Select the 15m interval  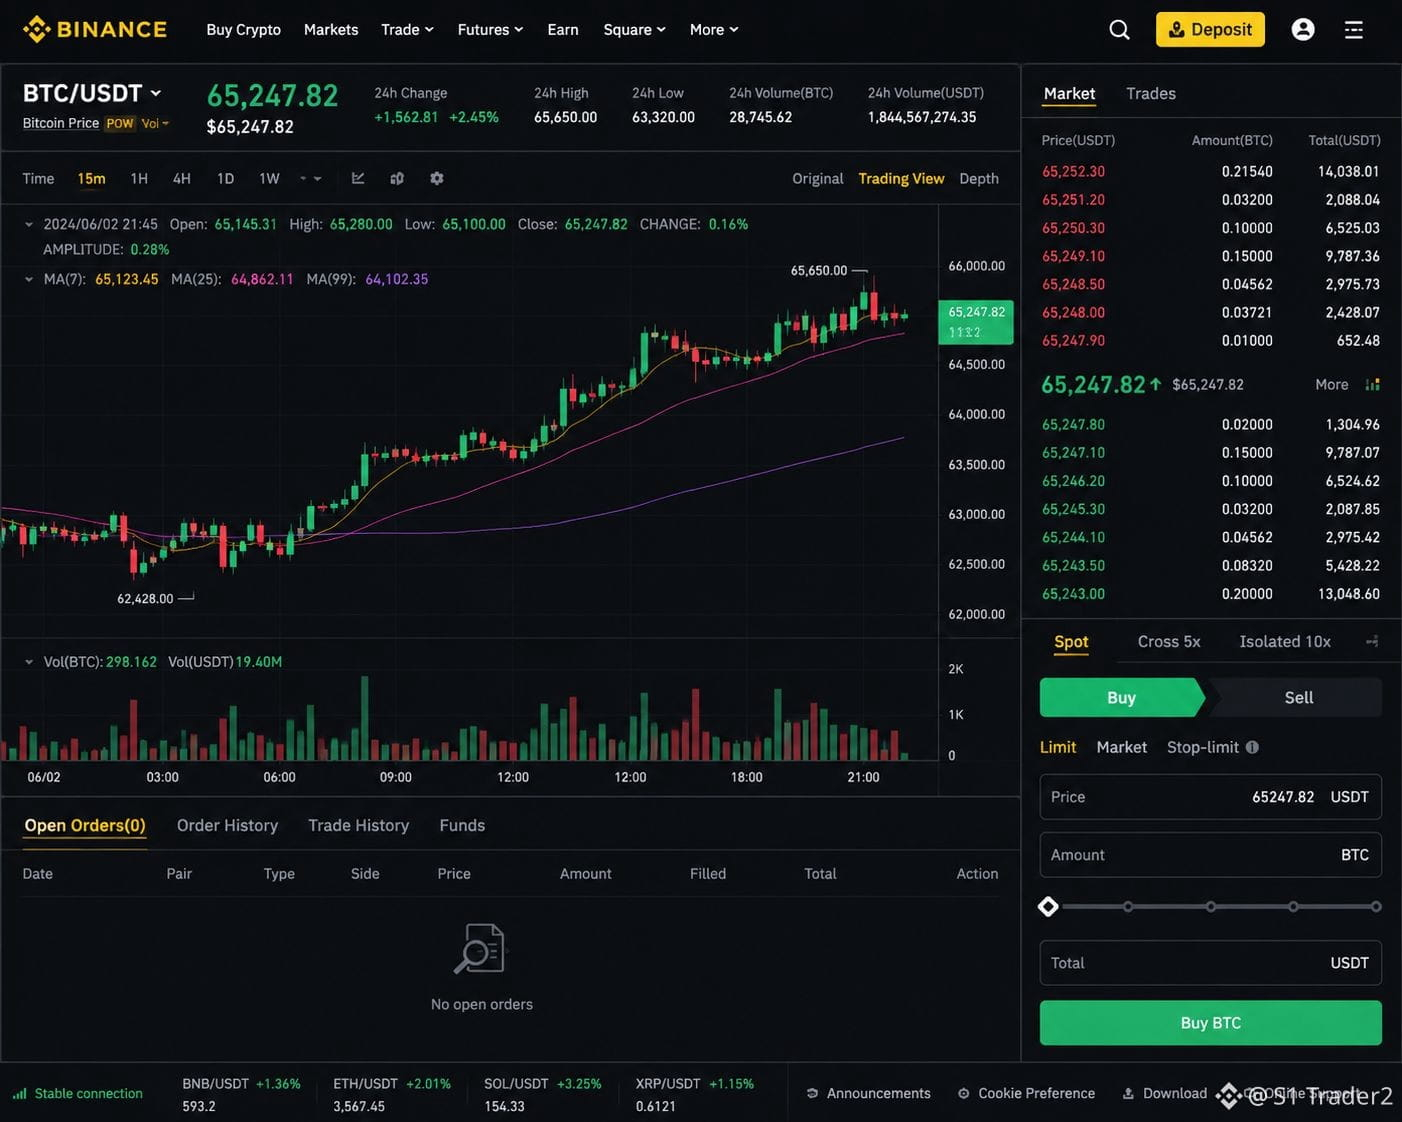point(91,178)
